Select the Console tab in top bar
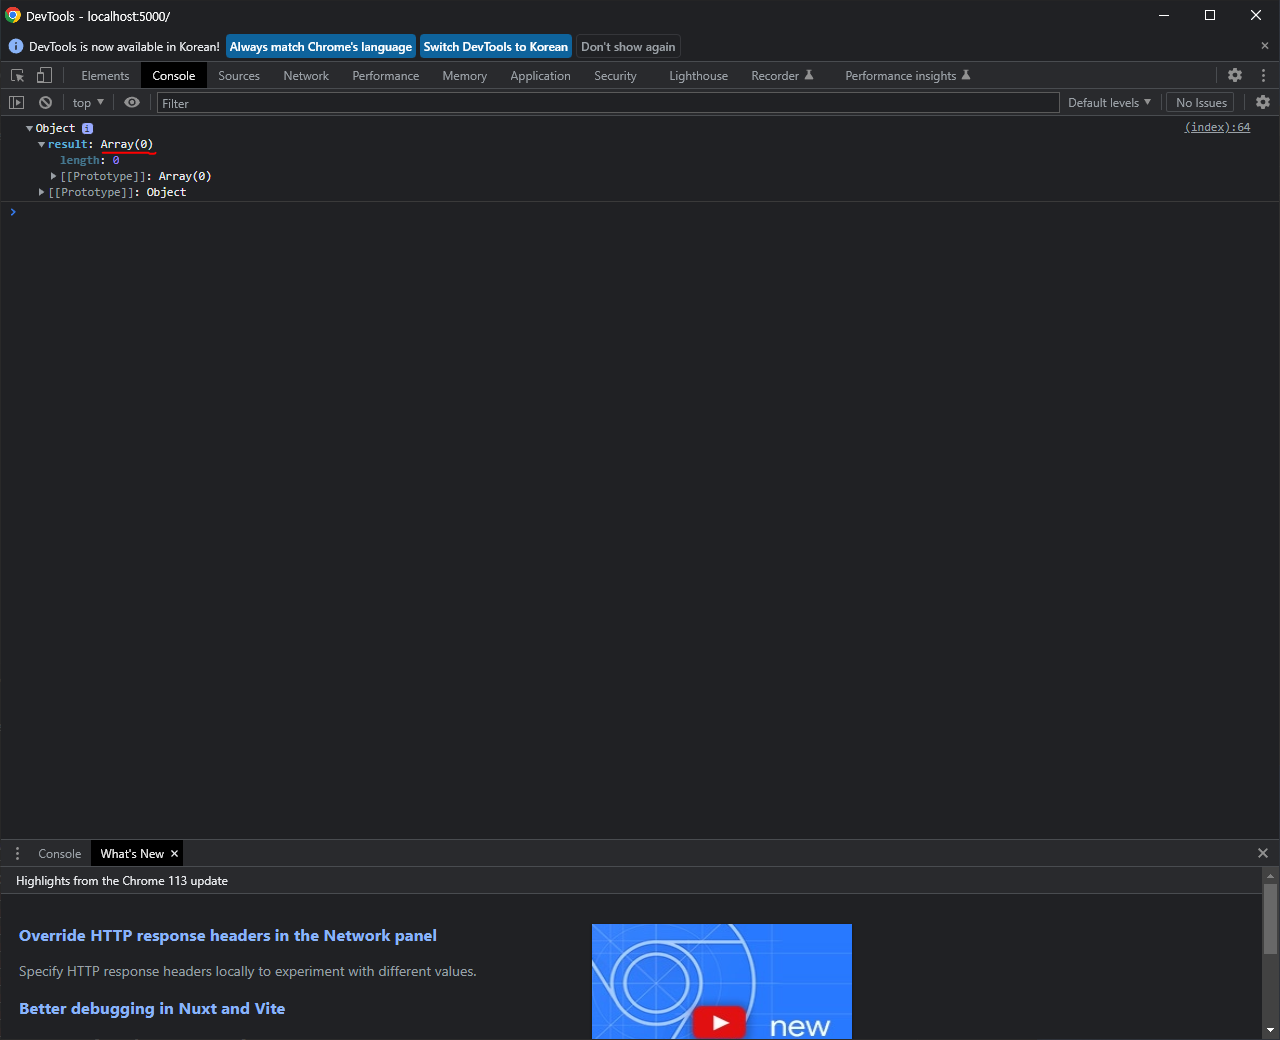 point(174,76)
